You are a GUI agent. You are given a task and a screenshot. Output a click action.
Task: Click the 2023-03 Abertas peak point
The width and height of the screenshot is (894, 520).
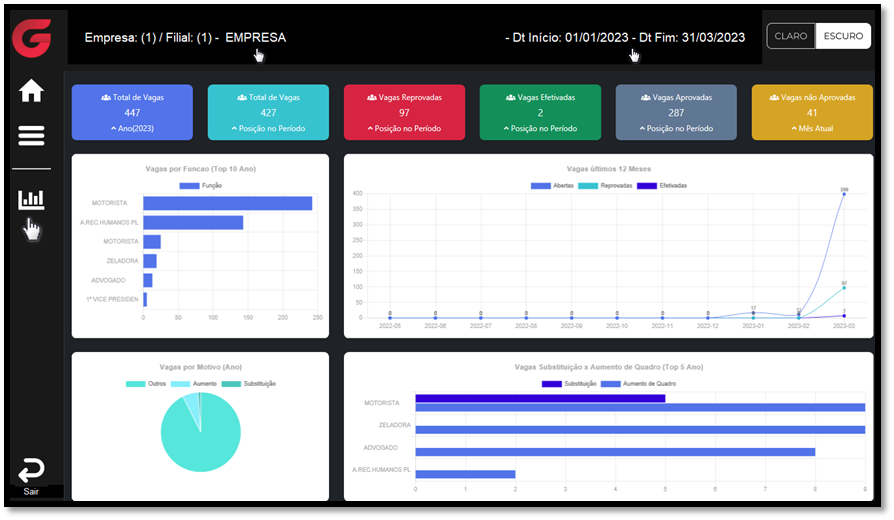[844, 194]
